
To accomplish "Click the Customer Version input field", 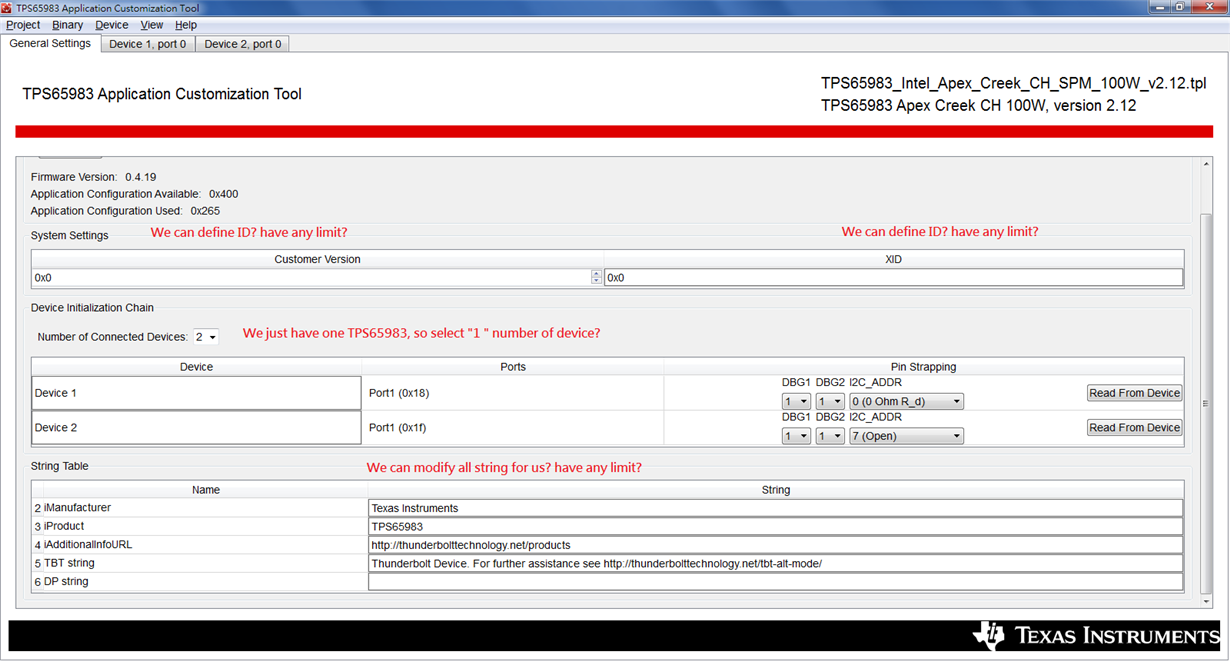I will (312, 278).
